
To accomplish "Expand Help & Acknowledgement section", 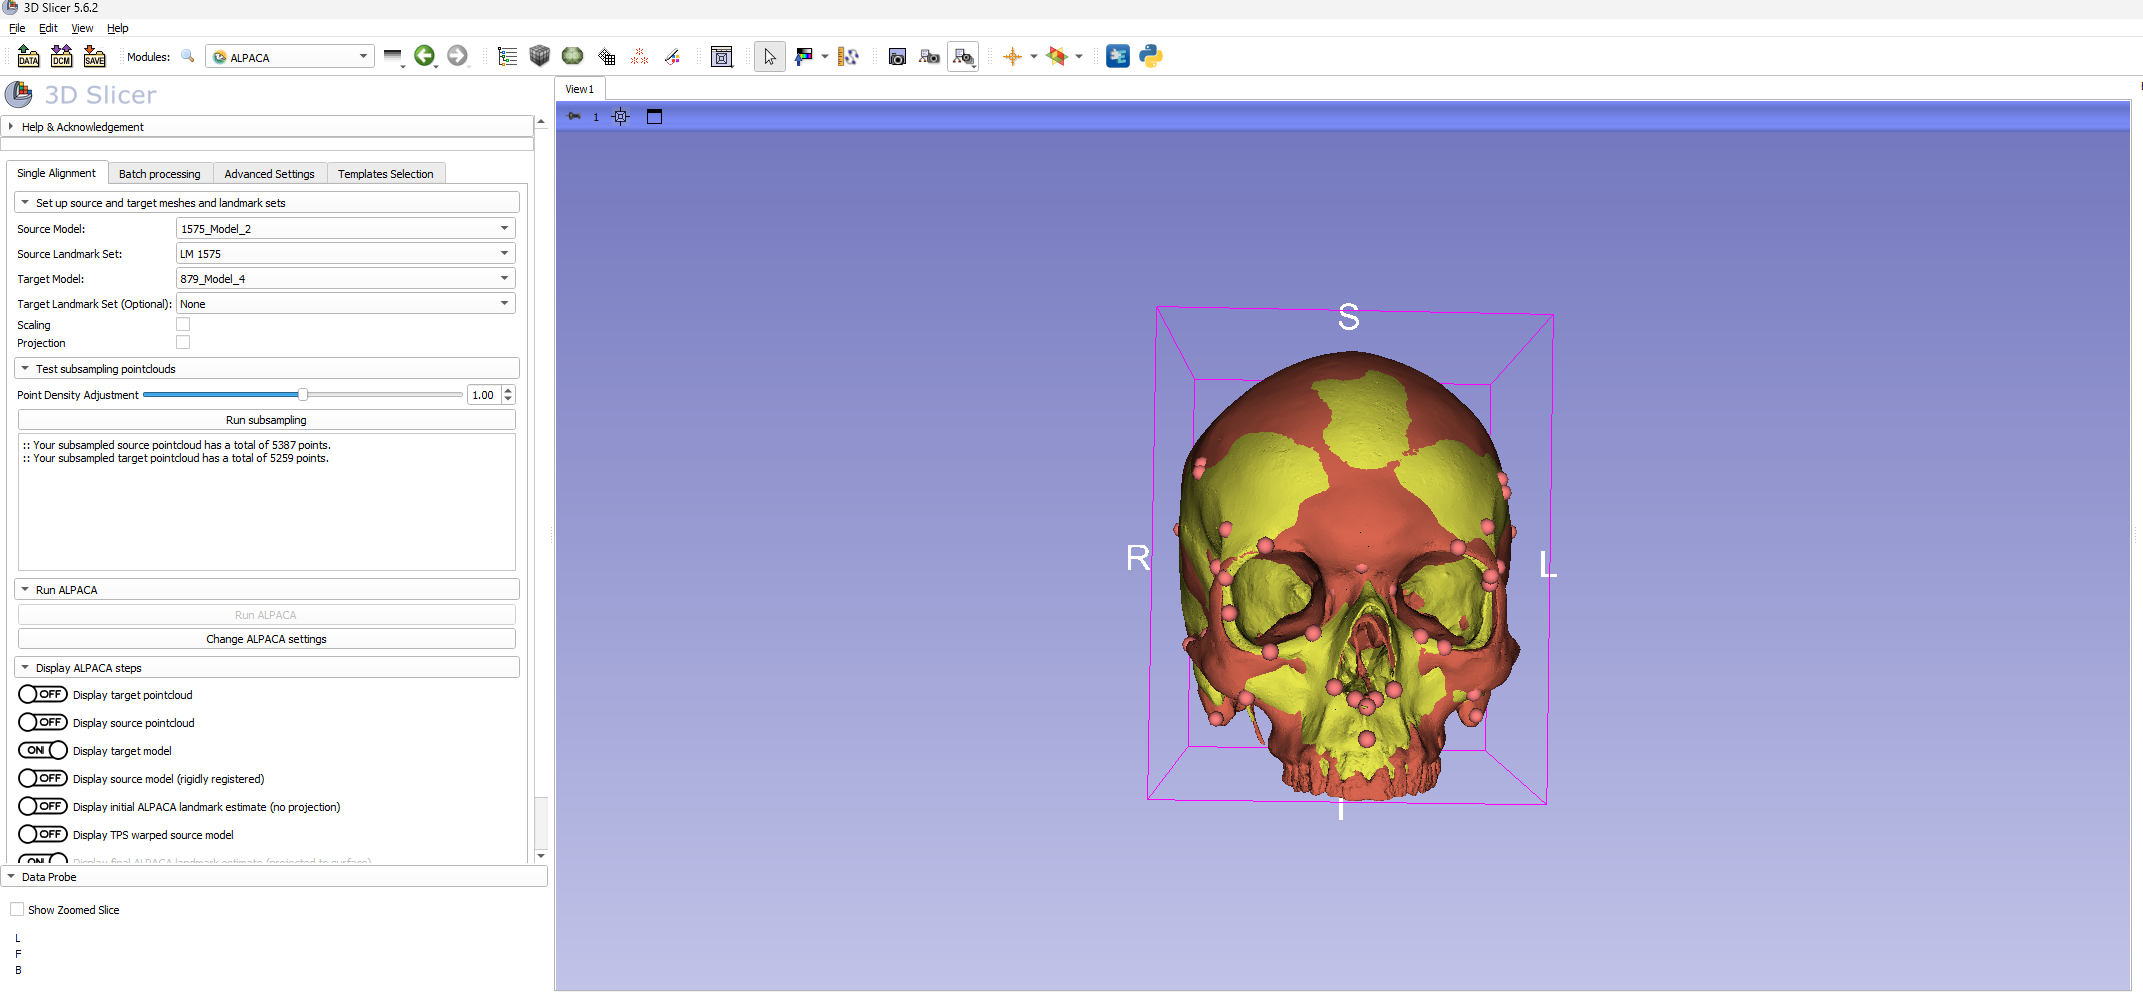I will point(82,127).
